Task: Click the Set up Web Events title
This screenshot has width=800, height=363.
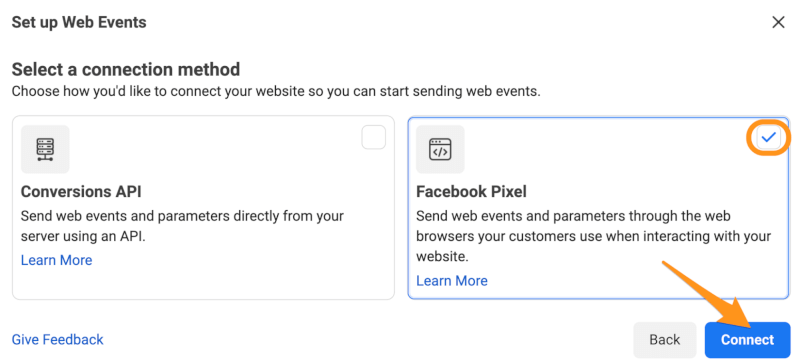Action: coord(79,22)
